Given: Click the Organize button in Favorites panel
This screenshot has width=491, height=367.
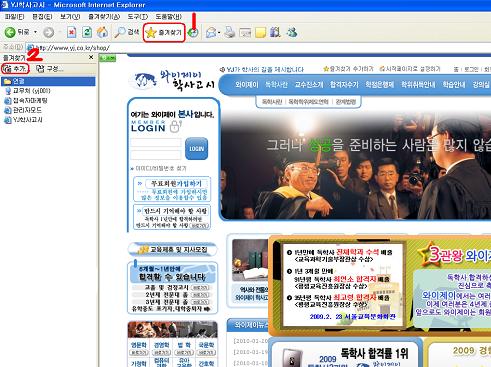Looking at the screenshot, I should point(50,69).
